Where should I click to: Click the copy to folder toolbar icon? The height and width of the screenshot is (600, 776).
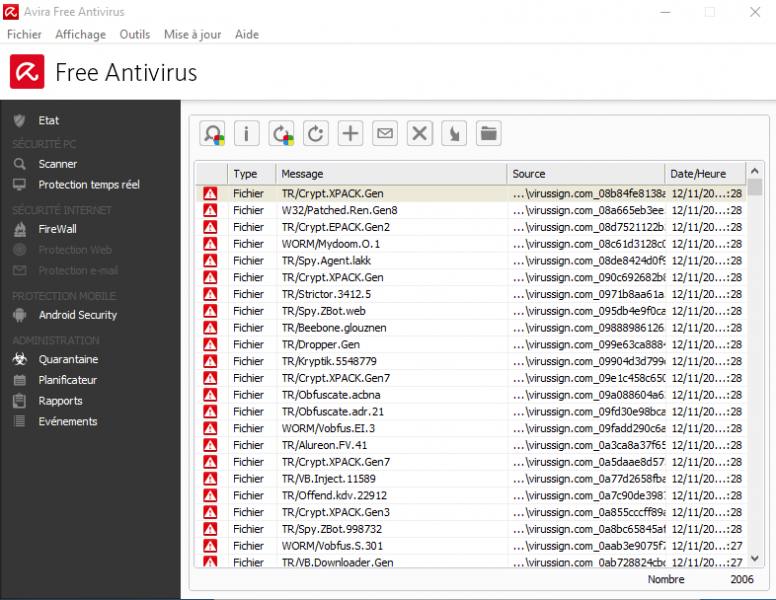pyautogui.click(x=454, y=134)
